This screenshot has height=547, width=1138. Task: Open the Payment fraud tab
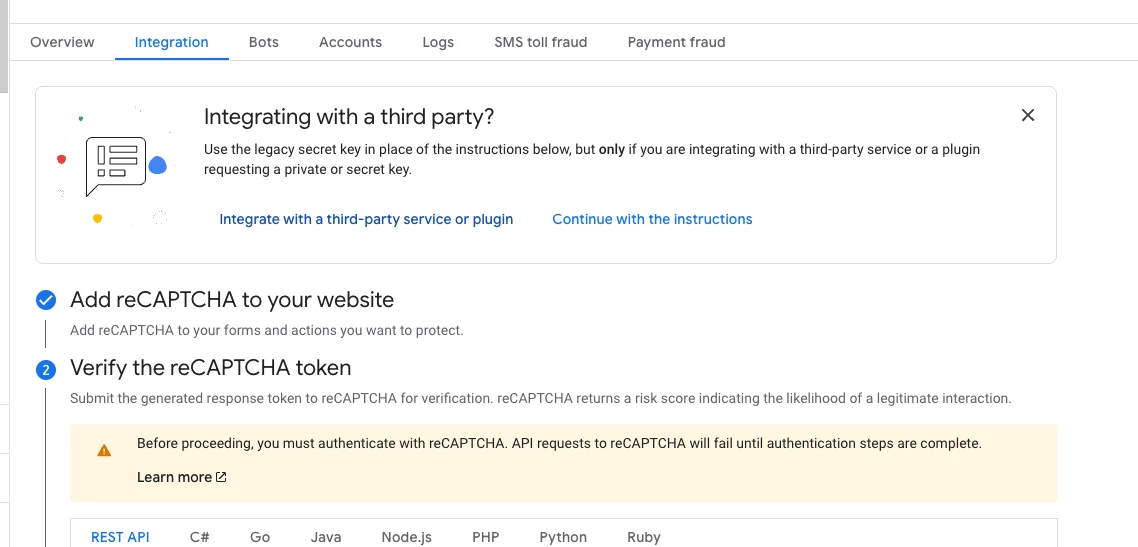click(x=676, y=42)
